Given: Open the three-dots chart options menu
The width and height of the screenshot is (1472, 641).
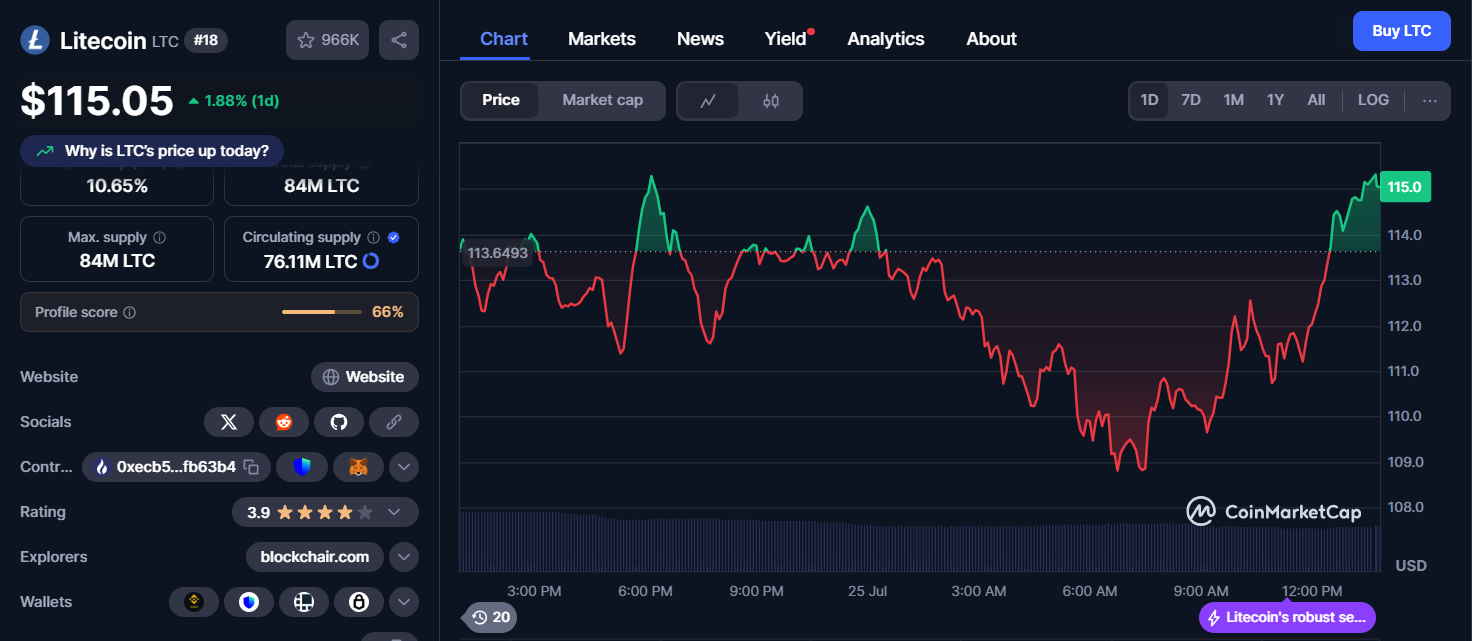Looking at the screenshot, I should click(x=1430, y=100).
